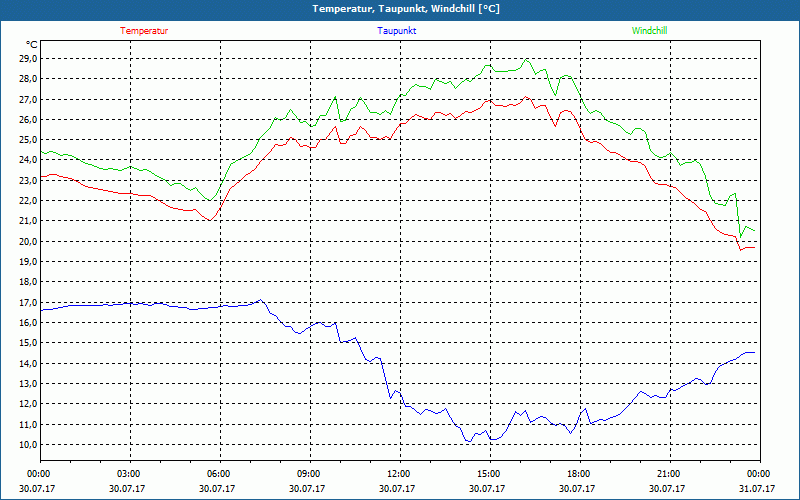Click the 06:00 time axis label
Viewport: 800px width, 500px height.
click(217, 473)
